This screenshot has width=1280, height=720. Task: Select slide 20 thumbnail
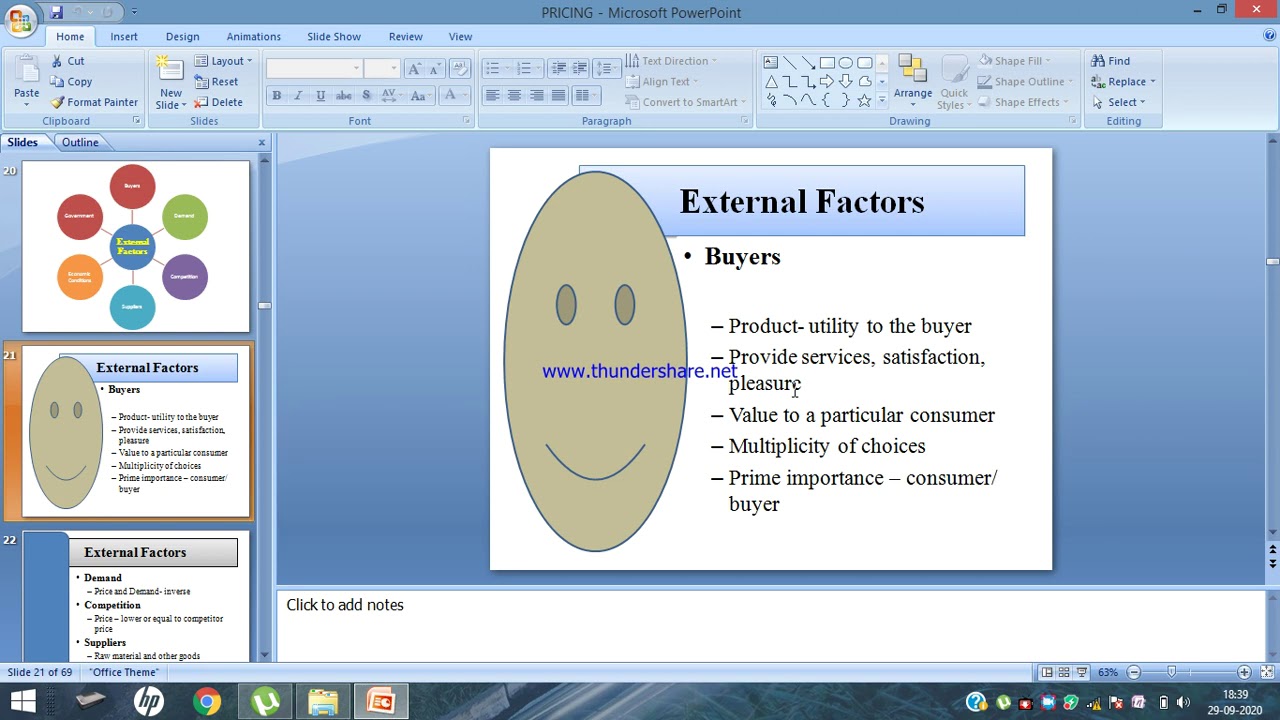(x=136, y=246)
